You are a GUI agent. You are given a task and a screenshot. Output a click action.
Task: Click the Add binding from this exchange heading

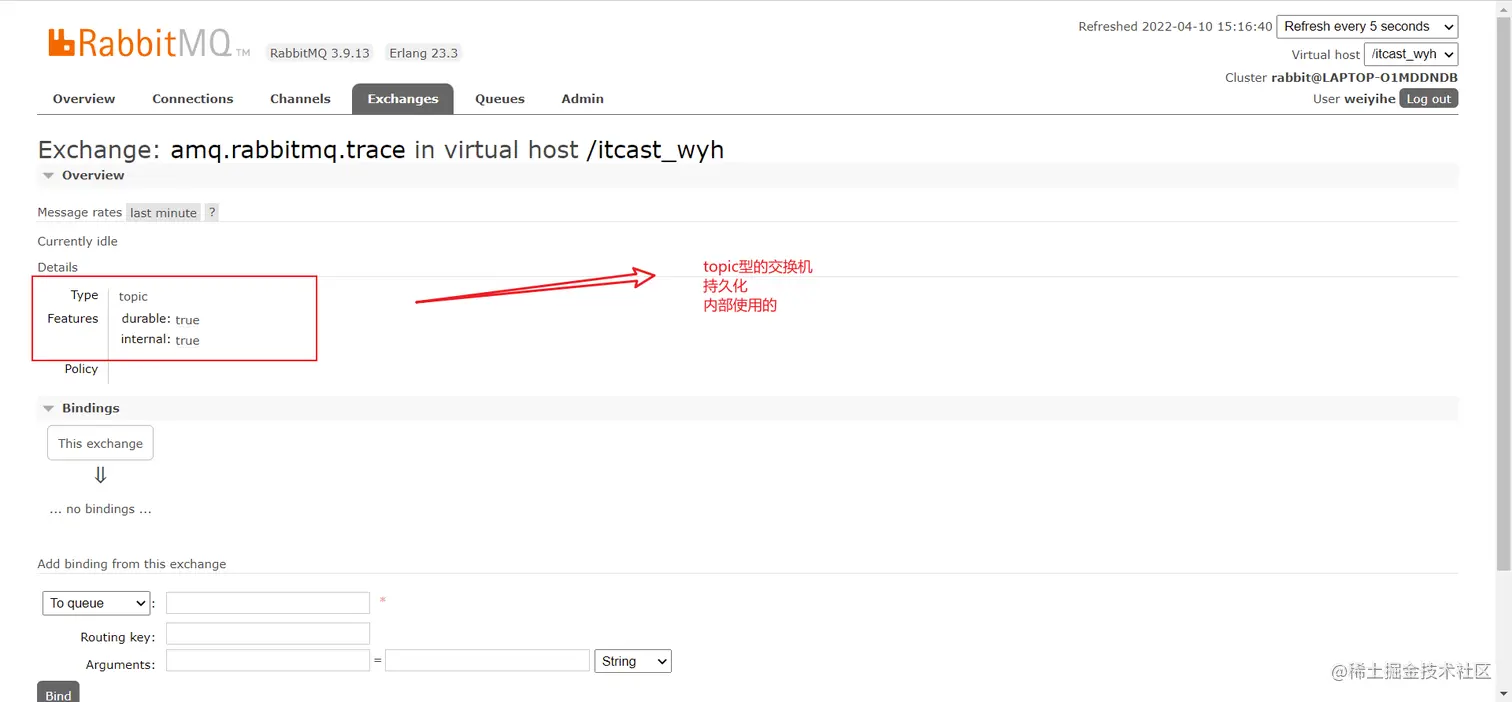132,564
